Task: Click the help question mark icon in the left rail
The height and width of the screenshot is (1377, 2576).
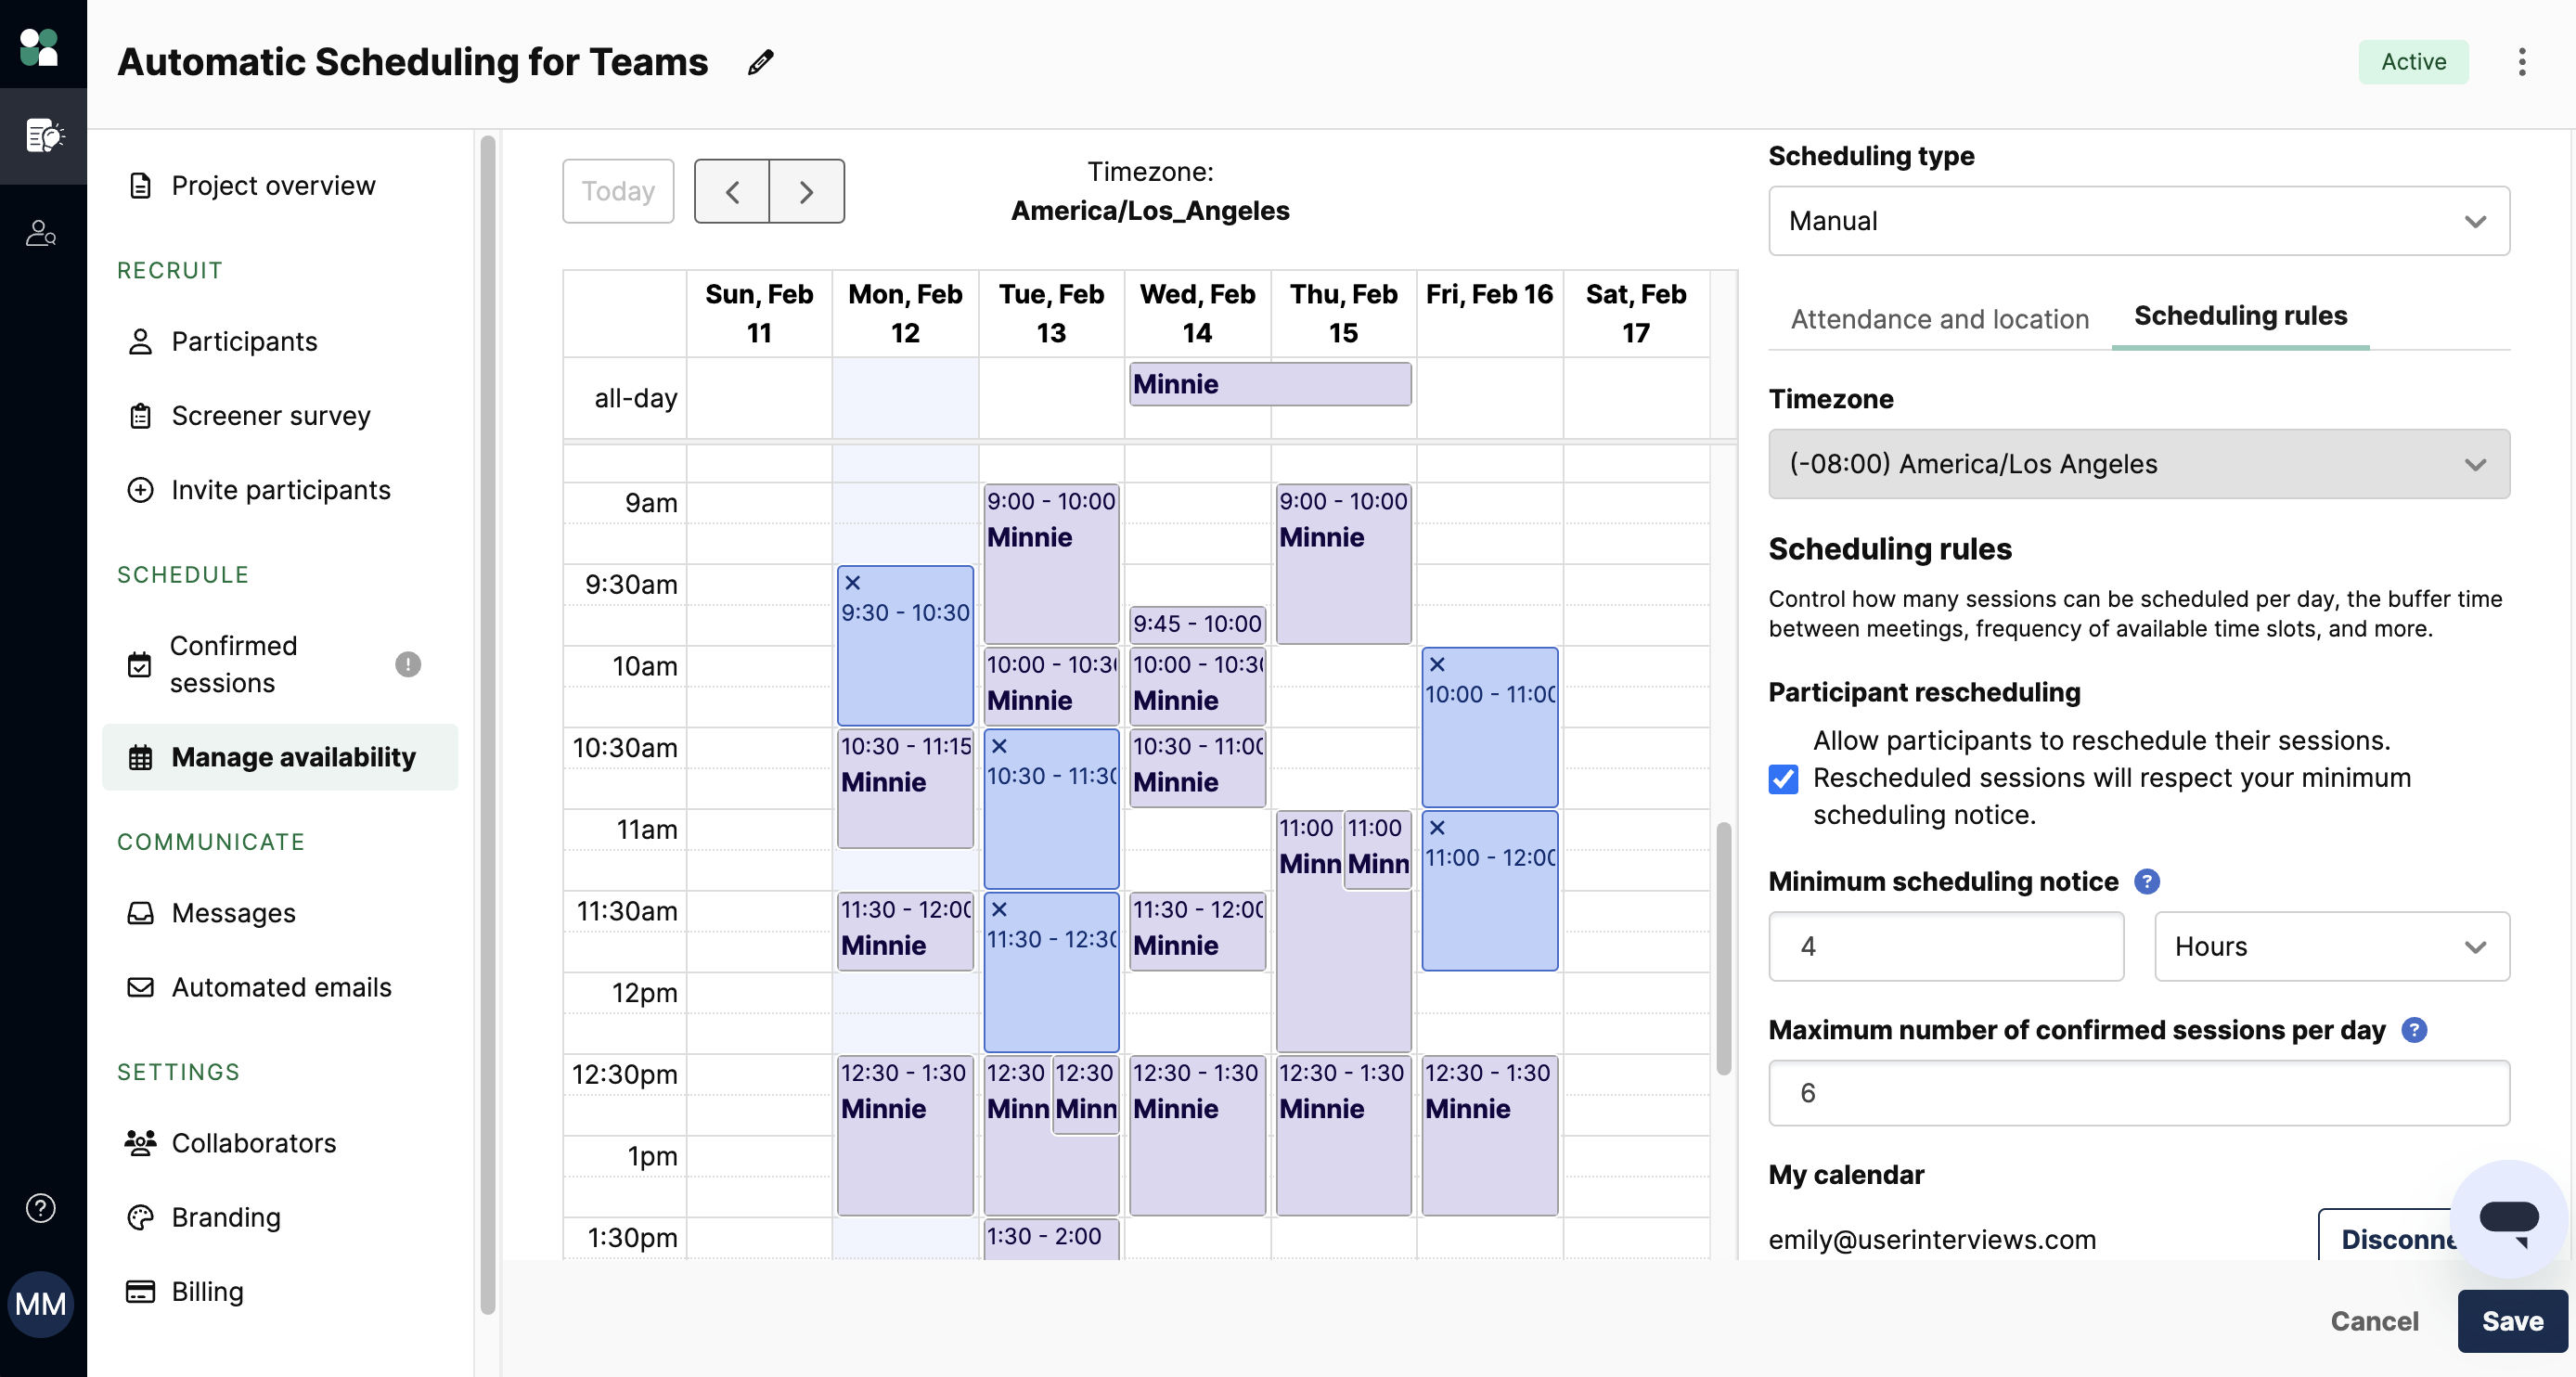Action: 40,1207
